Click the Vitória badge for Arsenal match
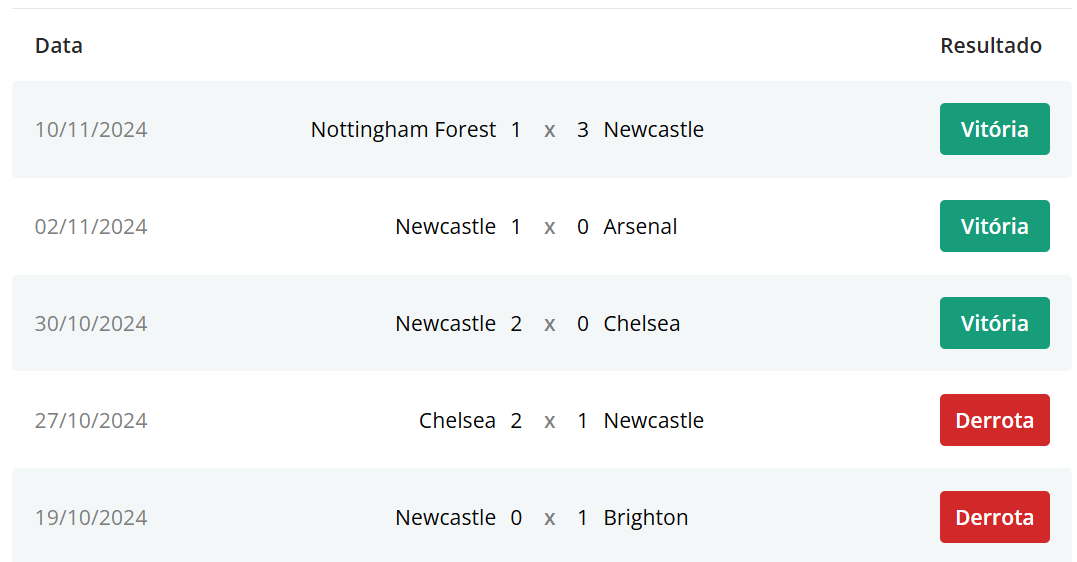The width and height of the screenshot is (1077, 562). tap(994, 226)
